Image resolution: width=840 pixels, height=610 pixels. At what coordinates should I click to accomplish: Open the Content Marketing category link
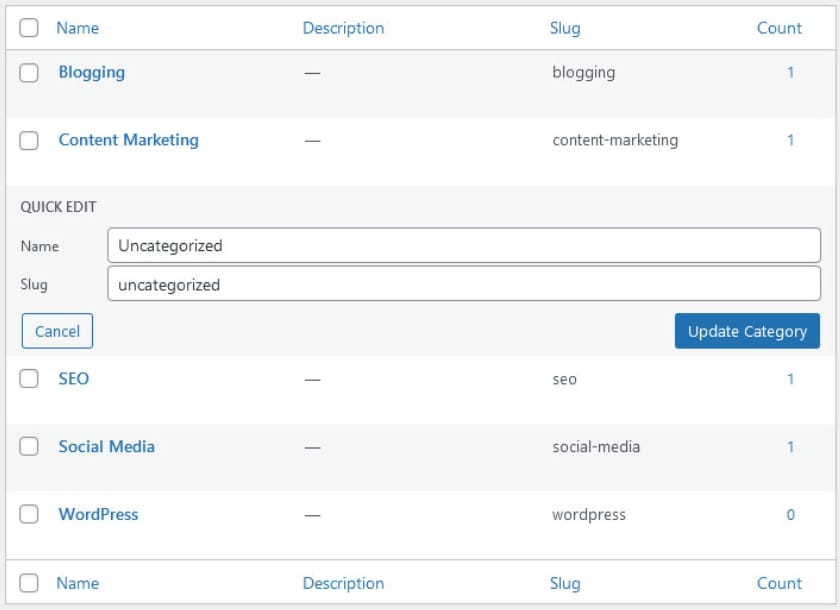point(128,140)
